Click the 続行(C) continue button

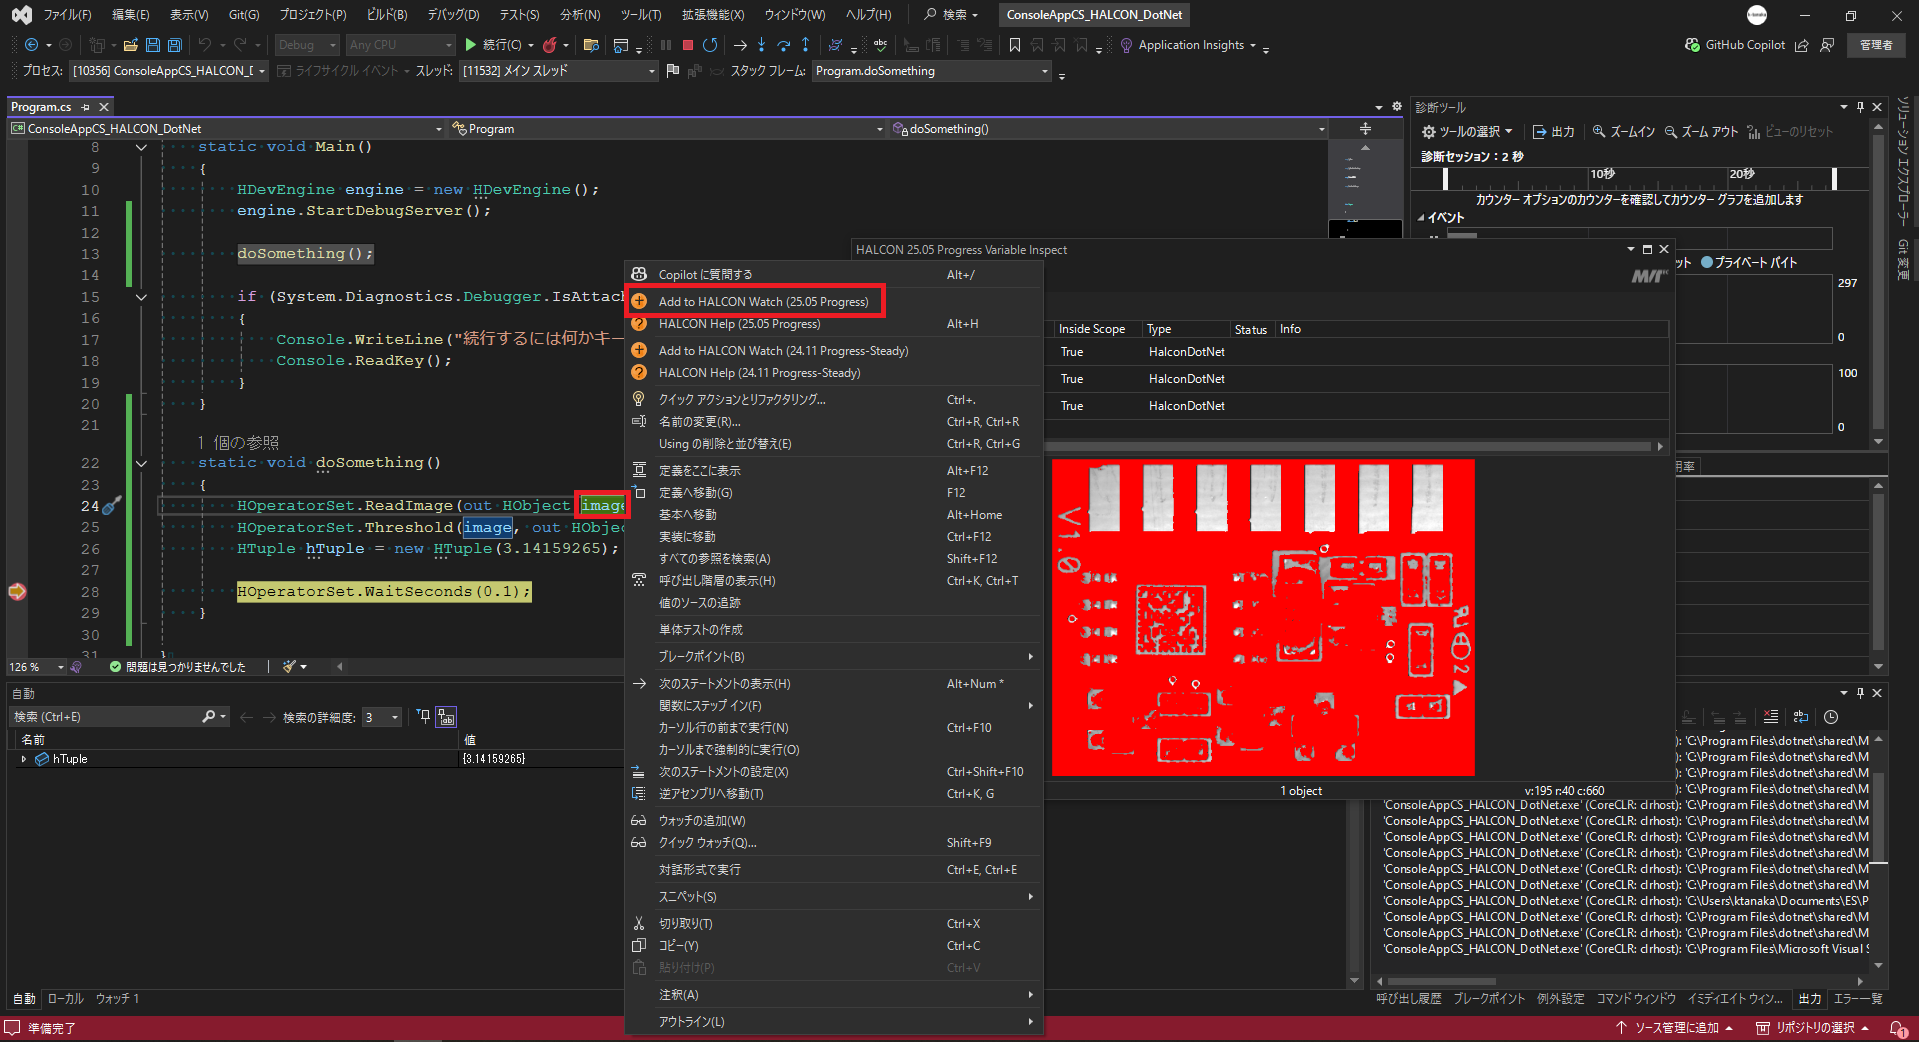point(493,45)
